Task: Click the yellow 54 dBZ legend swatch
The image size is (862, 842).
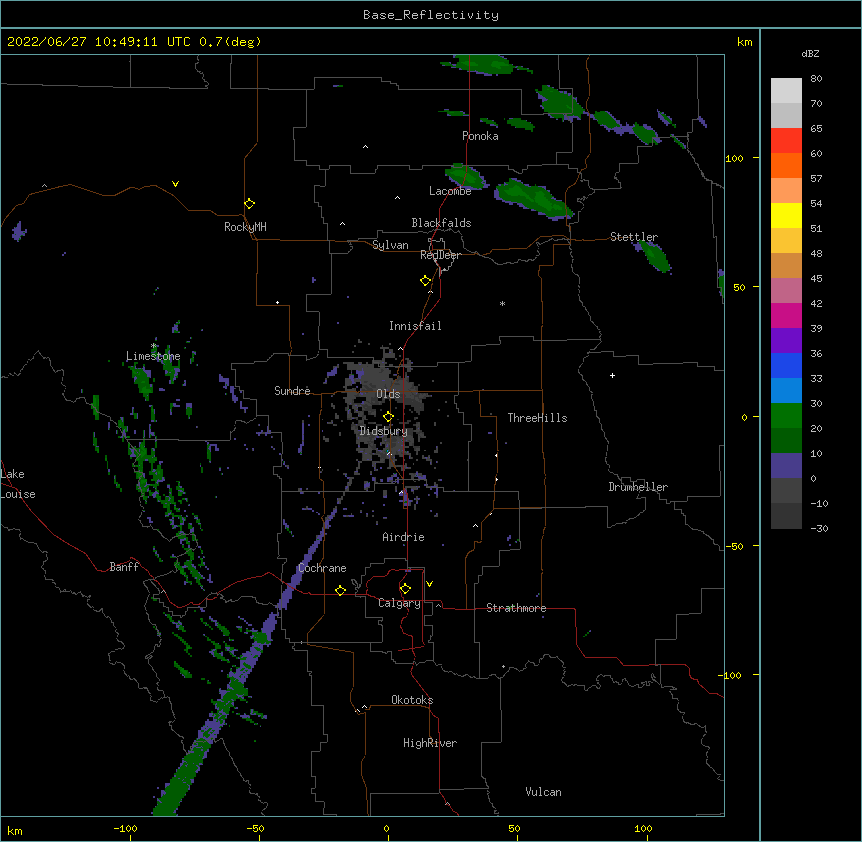Action: (x=786, y=215)
